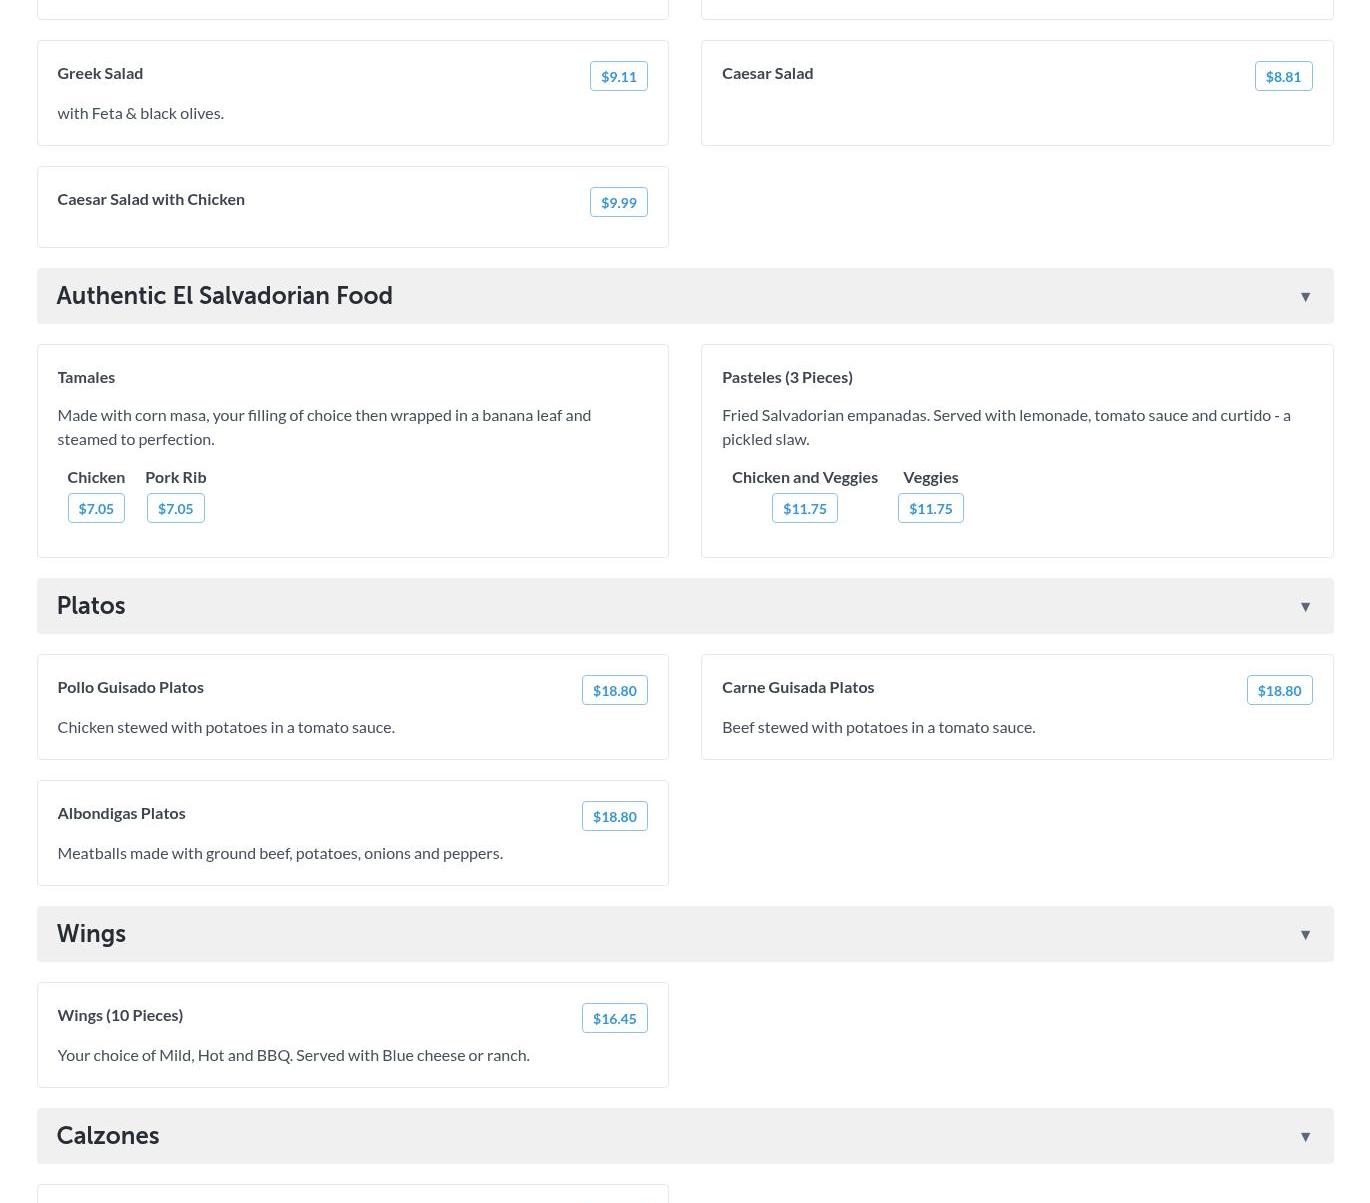Choose the Pork Rib Tamales $7.05 option
Image resolution: width=1370 pixels, height=1203 pixels.
[x=175, y=509]
